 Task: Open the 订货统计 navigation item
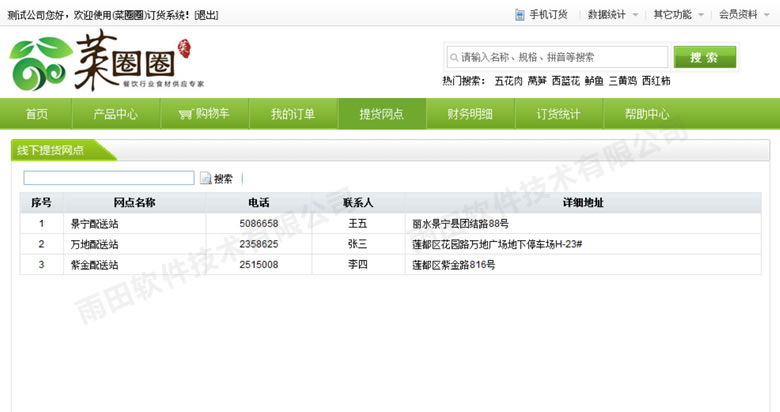558,114
